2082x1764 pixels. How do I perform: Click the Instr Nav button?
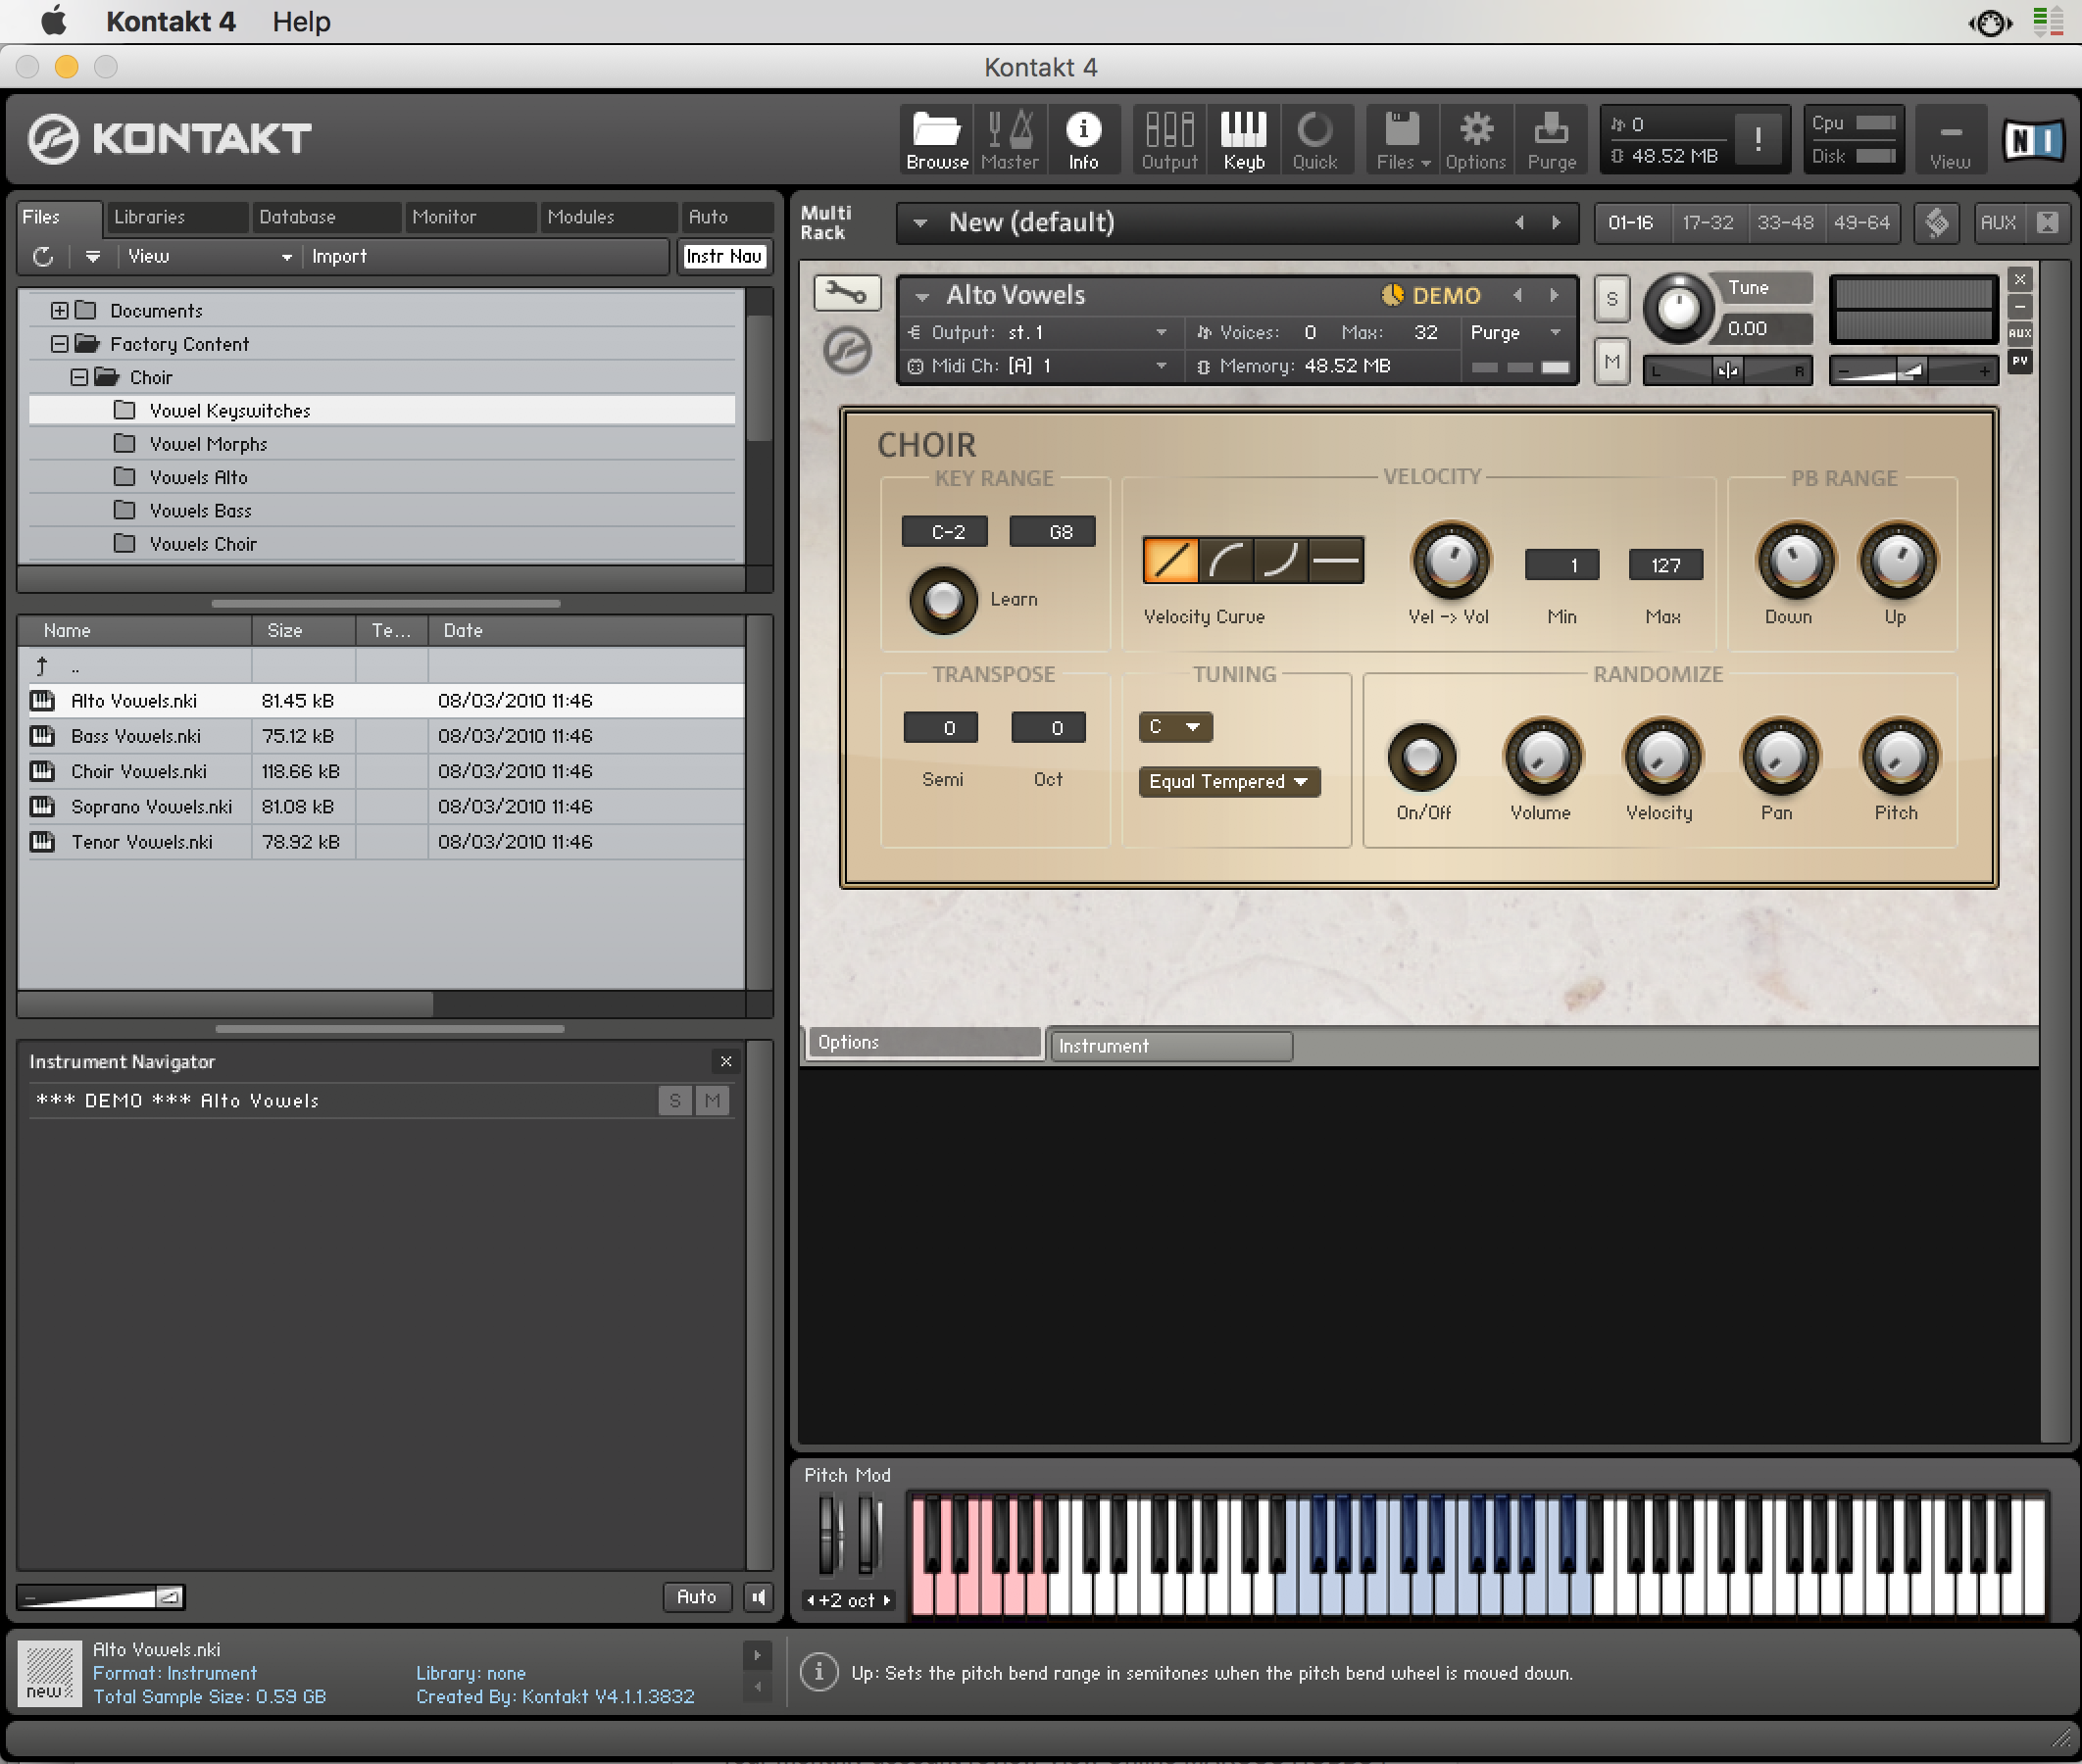tap(723, 257)
